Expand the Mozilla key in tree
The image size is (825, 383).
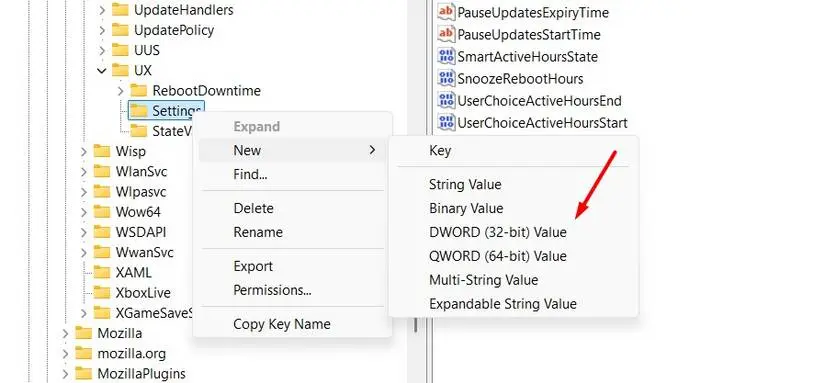click(x=65, y=333)
